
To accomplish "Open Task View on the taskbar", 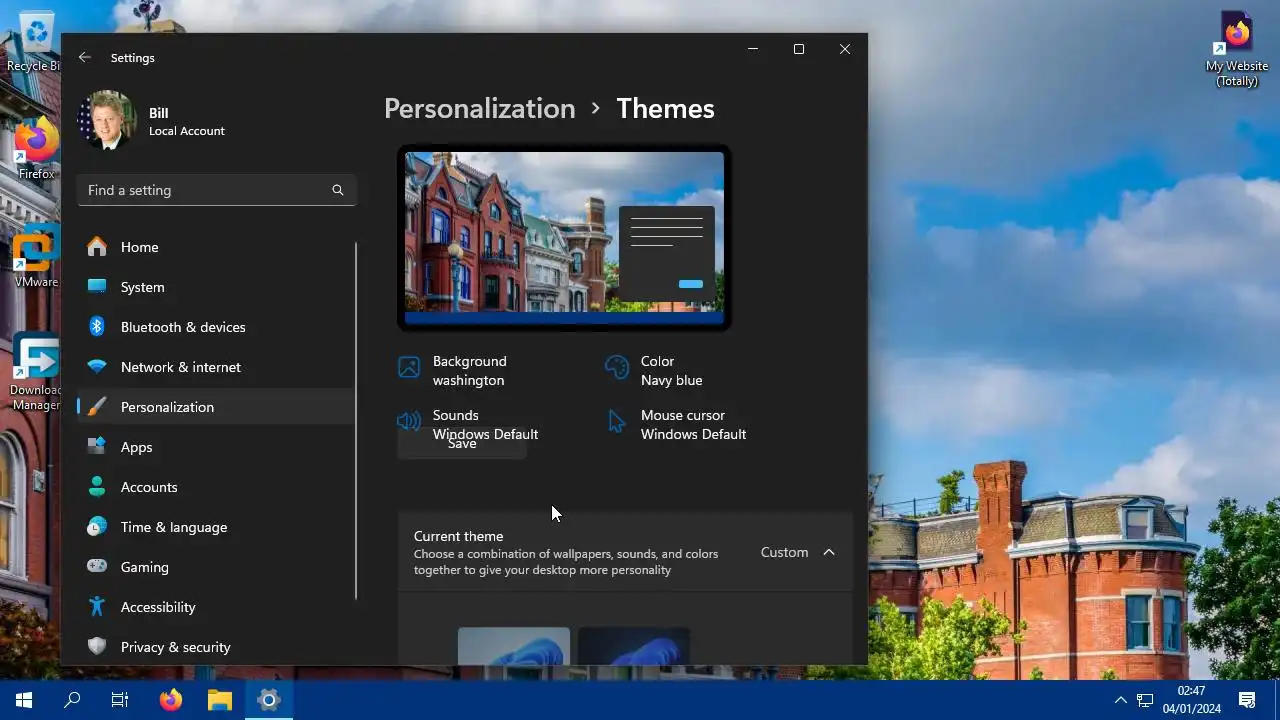I will pos(120,700).
